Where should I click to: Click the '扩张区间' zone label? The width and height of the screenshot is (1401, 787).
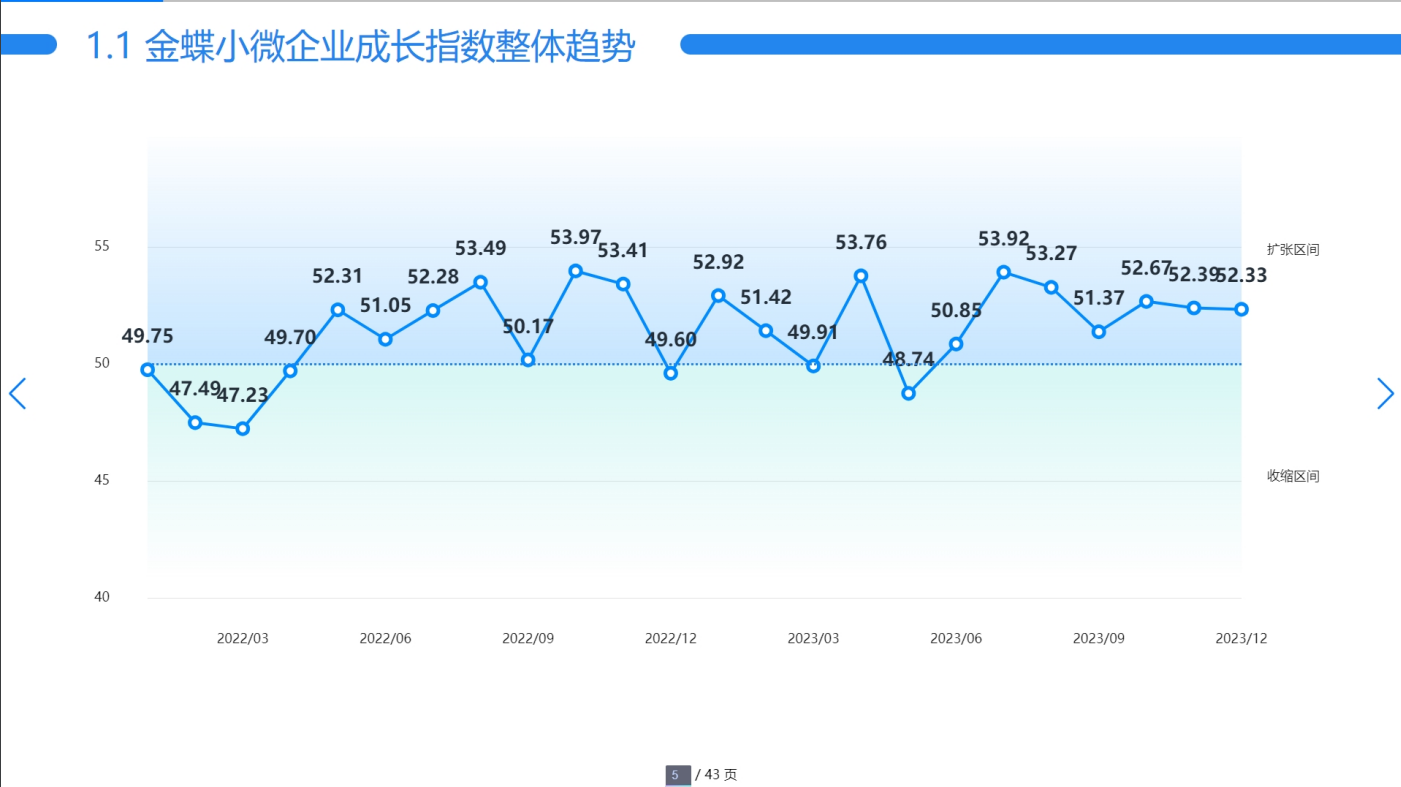click(x=1293, y=250)
